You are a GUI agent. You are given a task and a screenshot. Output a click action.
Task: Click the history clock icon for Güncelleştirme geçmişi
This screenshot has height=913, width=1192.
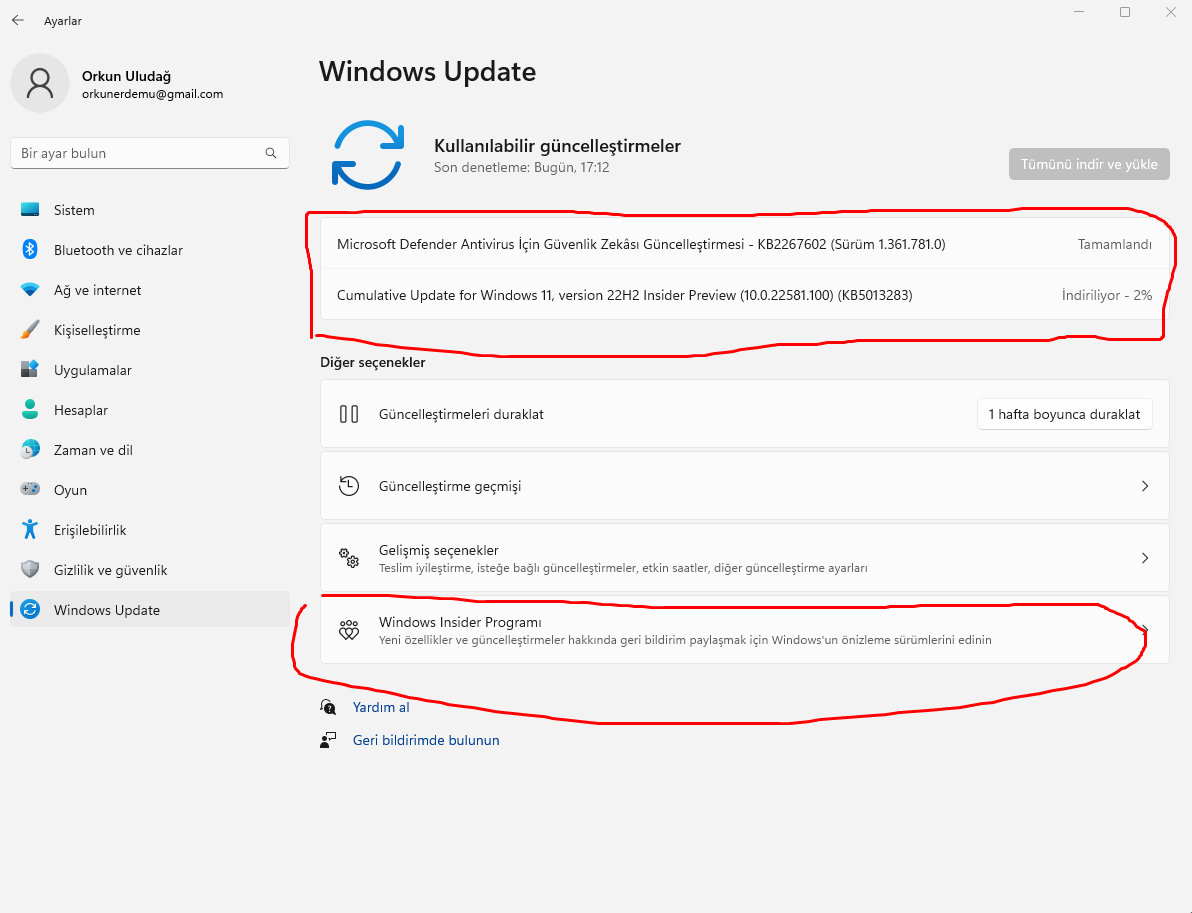click(349, 486)
